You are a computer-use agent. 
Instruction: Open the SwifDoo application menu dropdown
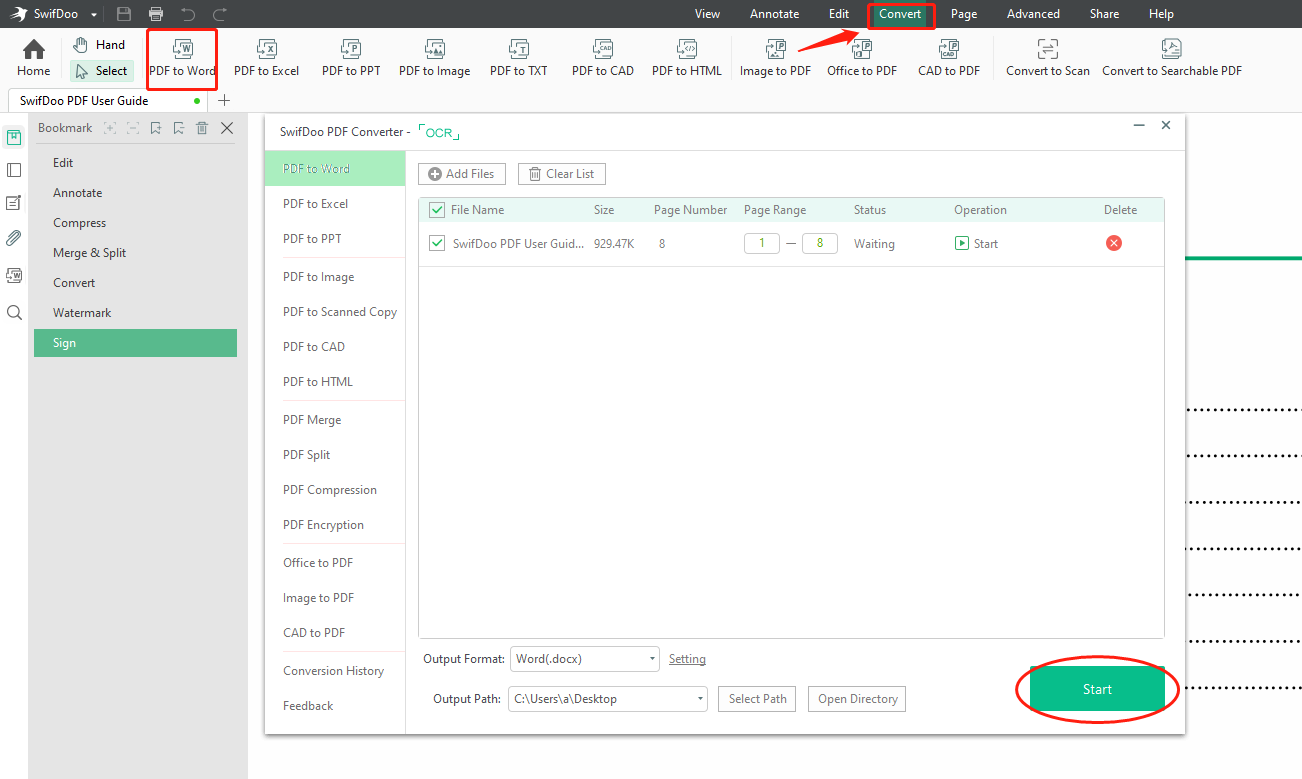point(94,15)
